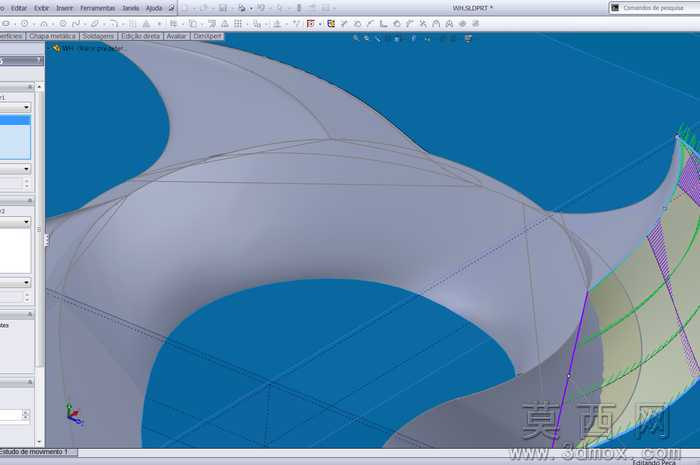This screenshot has width=700, height=465.
Task: Click the grid pattern icon in the sketch toolbar
Action: 238,24
